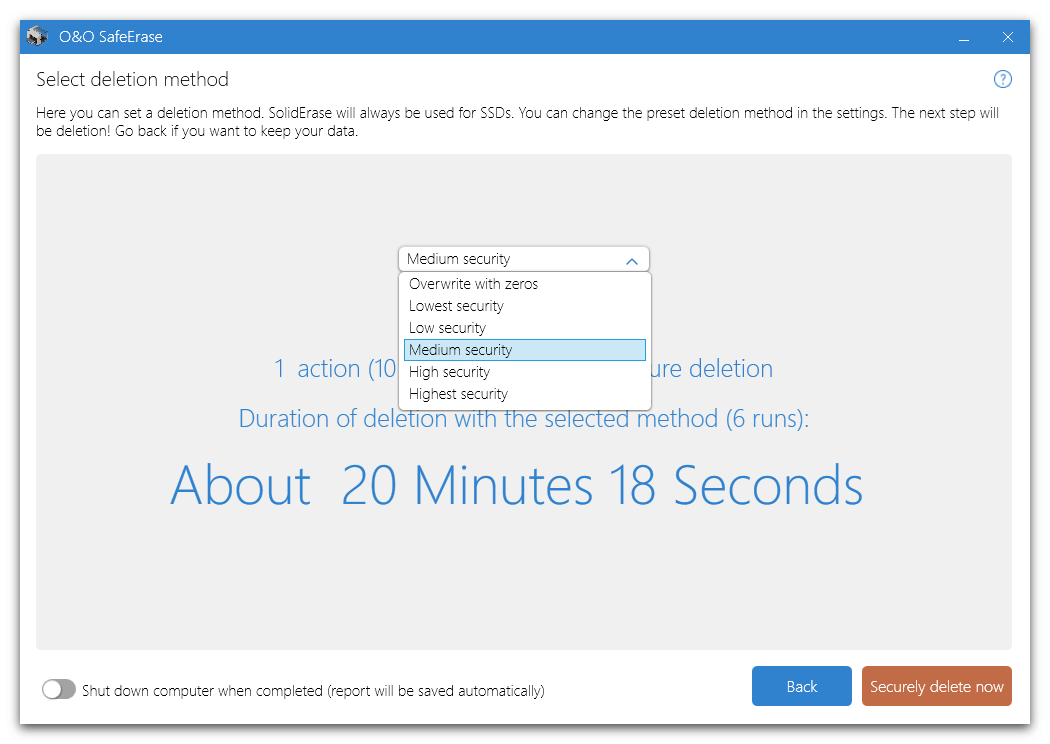Choose Overwrite with zeros method
The height and width of the screenshot is (744, 1050).
(524, 284)
